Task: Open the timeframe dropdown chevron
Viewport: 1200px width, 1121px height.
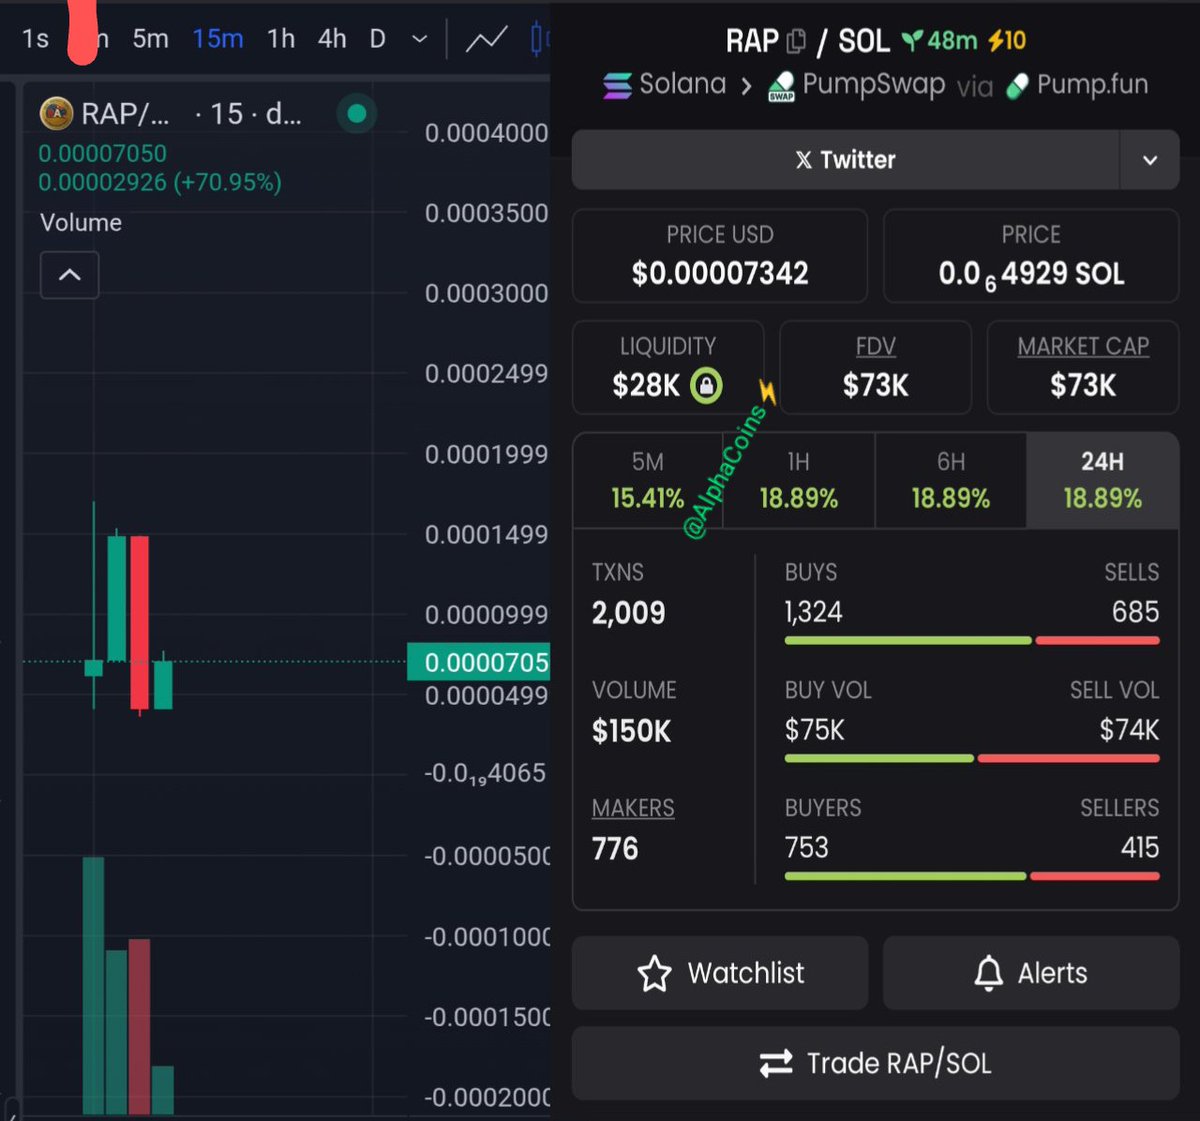Action: [420, 40]
